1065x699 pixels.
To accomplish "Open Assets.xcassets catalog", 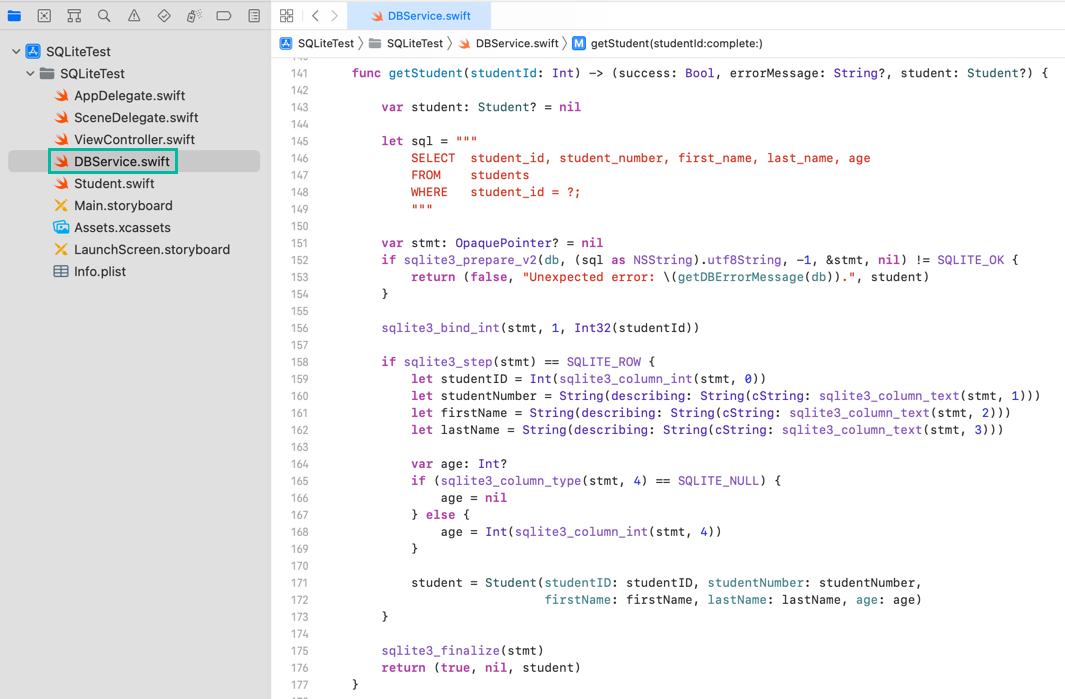I will [122, 228].
